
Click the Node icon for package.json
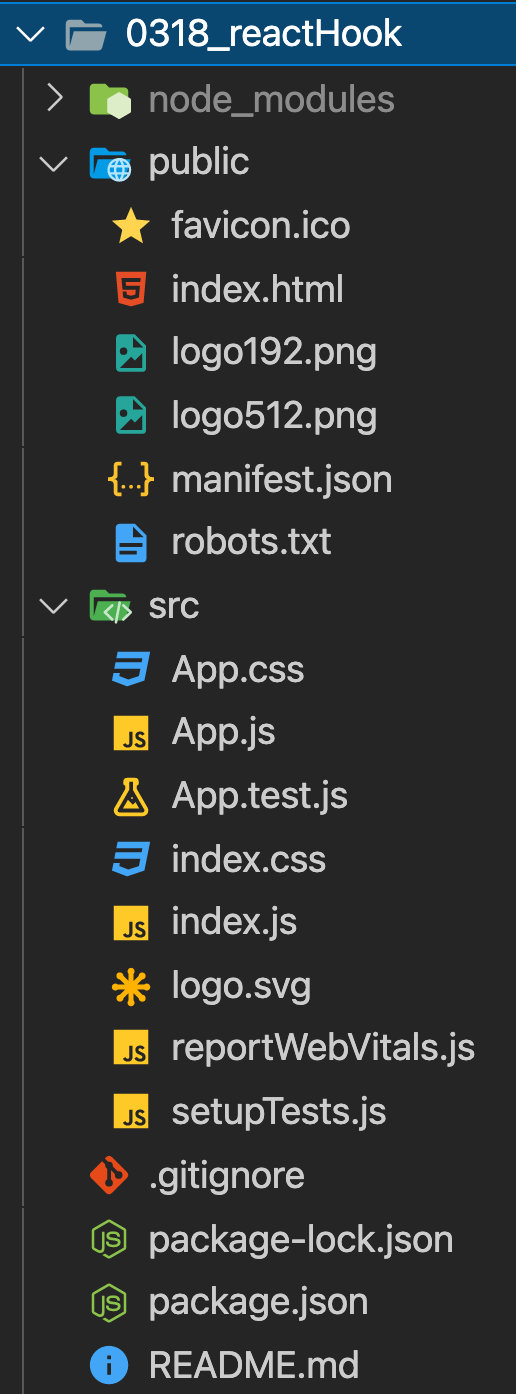click(109, 1303)
